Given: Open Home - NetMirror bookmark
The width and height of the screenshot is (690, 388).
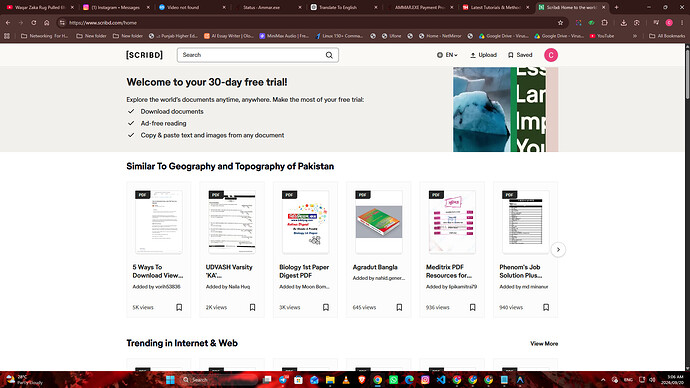Looking at the screenshot, I should [x=440, y=36].
